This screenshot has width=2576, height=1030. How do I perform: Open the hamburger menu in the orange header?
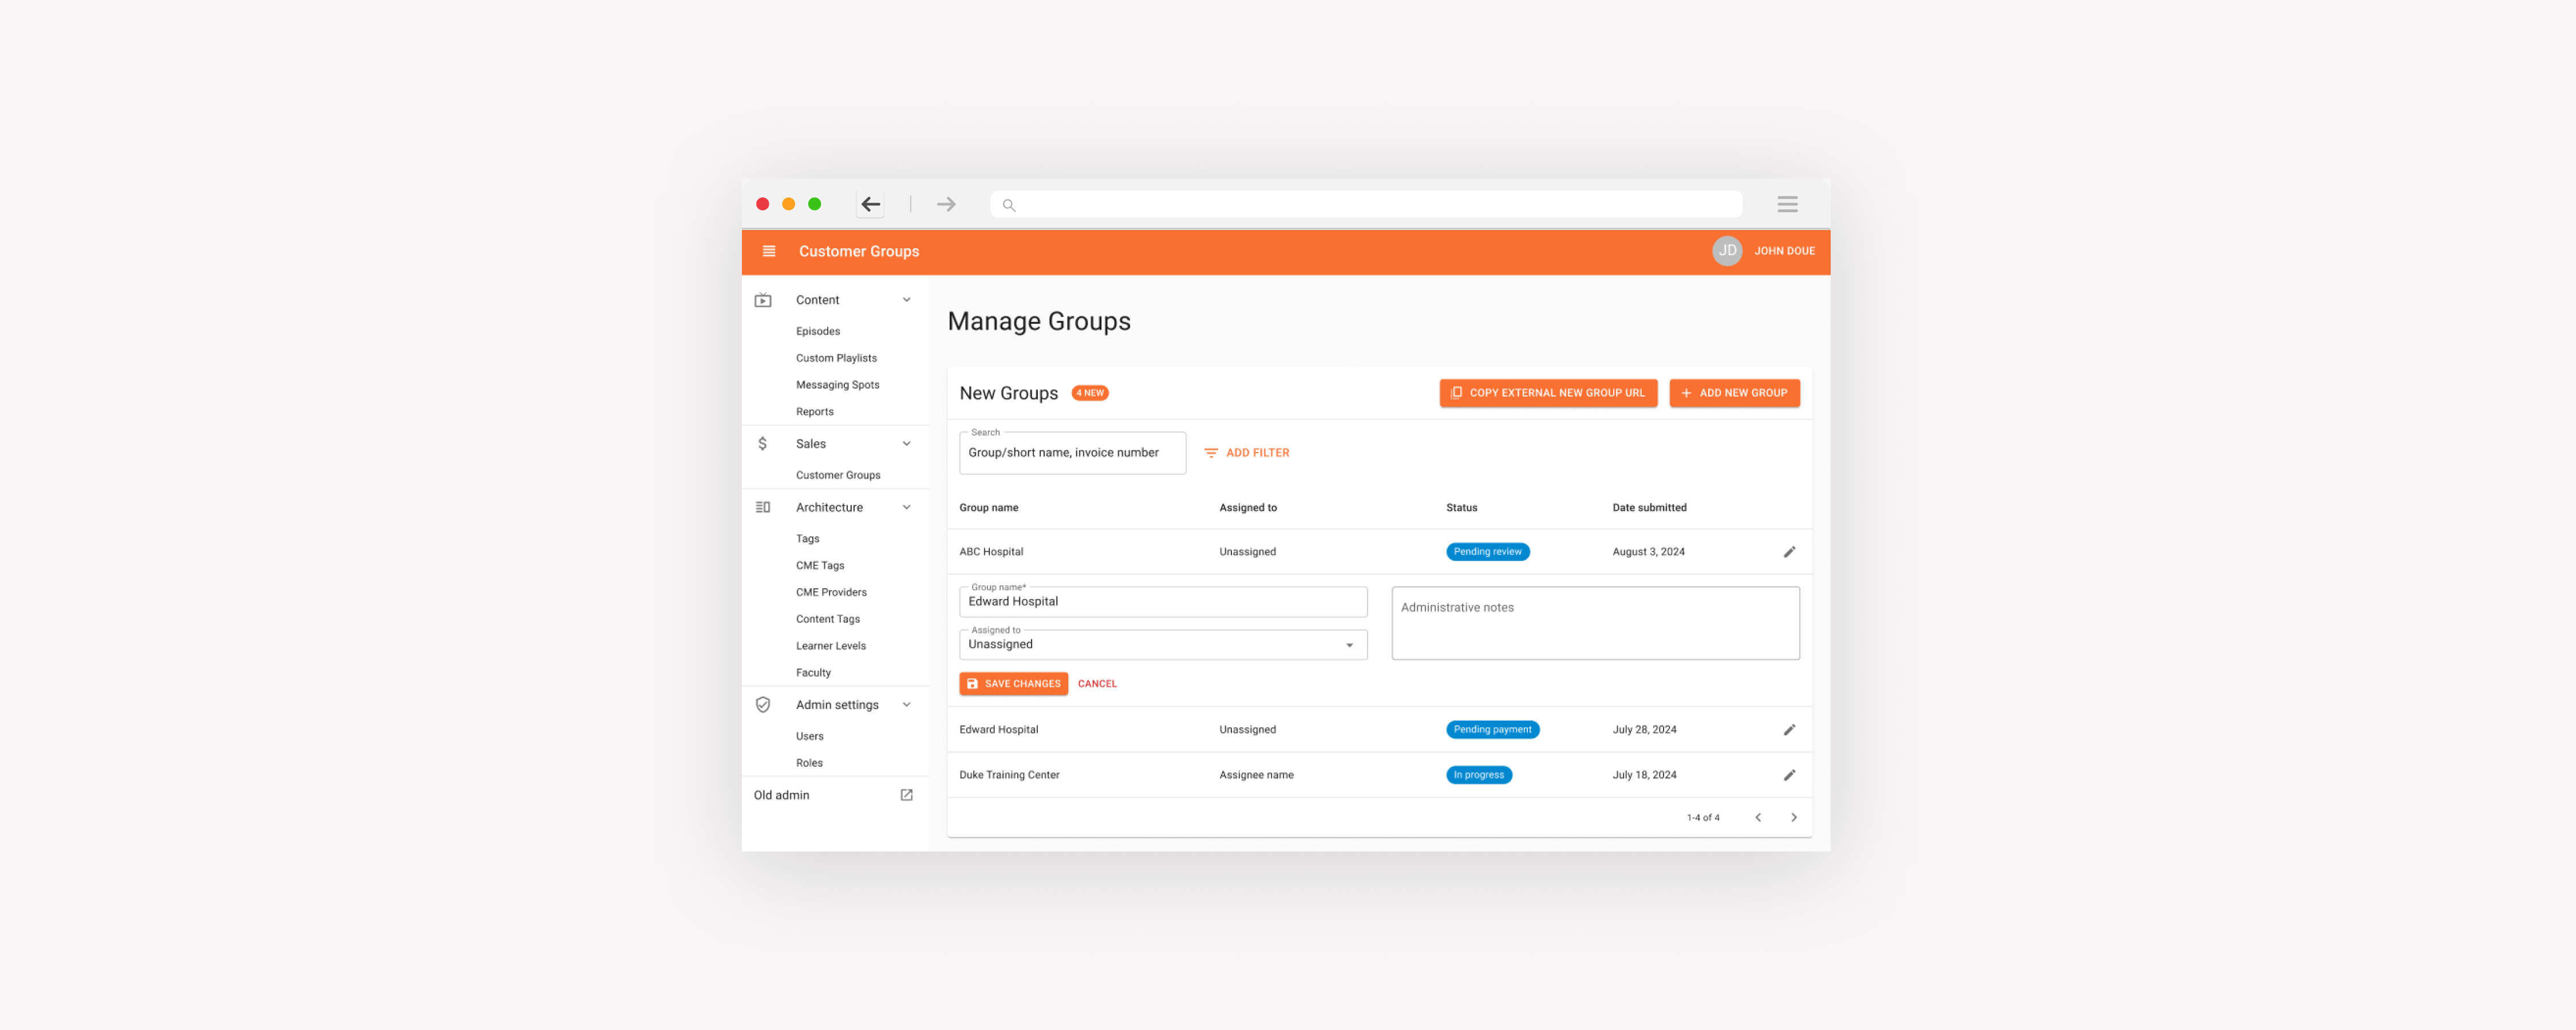(x=769, y=251)
